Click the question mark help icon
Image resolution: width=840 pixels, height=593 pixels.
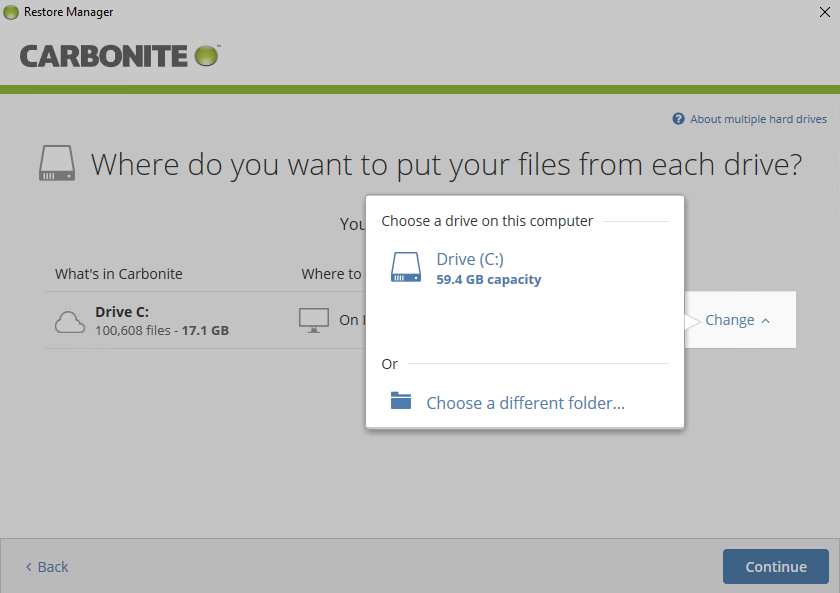(x=678, y=118)
